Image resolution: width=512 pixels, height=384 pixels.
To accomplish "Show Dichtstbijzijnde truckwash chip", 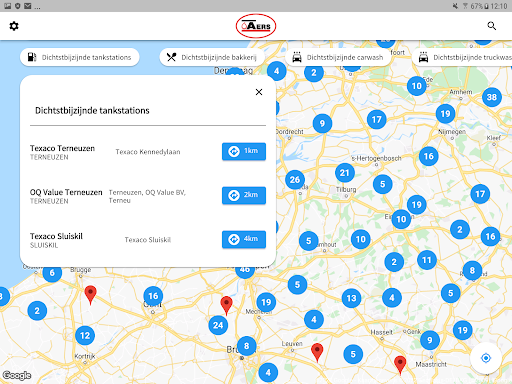I will tap(462, 57).
